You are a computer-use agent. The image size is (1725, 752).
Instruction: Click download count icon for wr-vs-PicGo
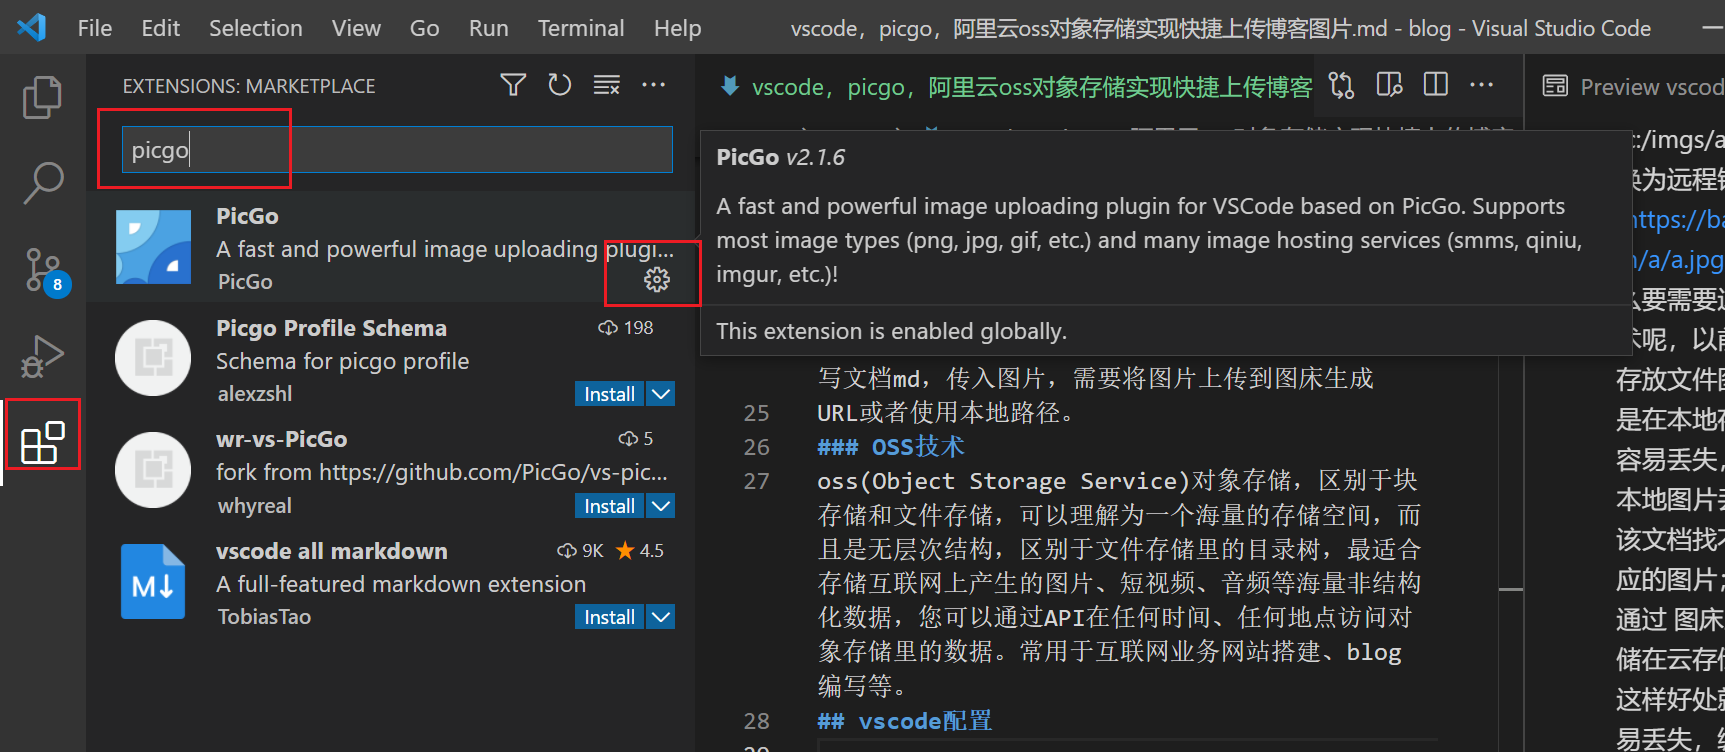coord(628,439)
